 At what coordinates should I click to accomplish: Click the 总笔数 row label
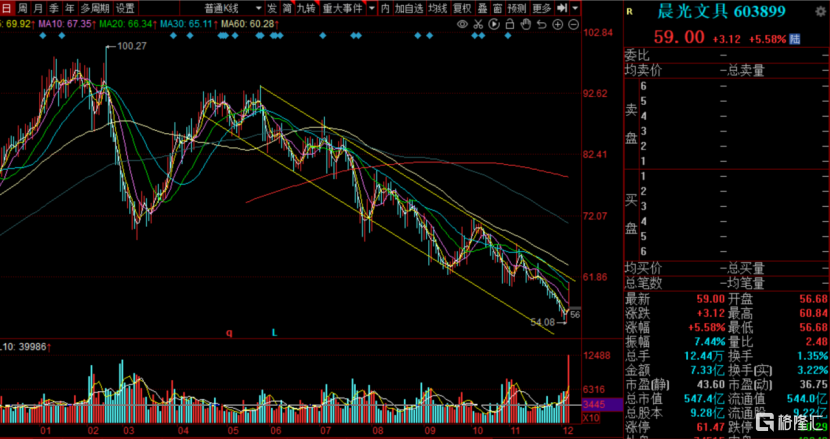point(643,283)
